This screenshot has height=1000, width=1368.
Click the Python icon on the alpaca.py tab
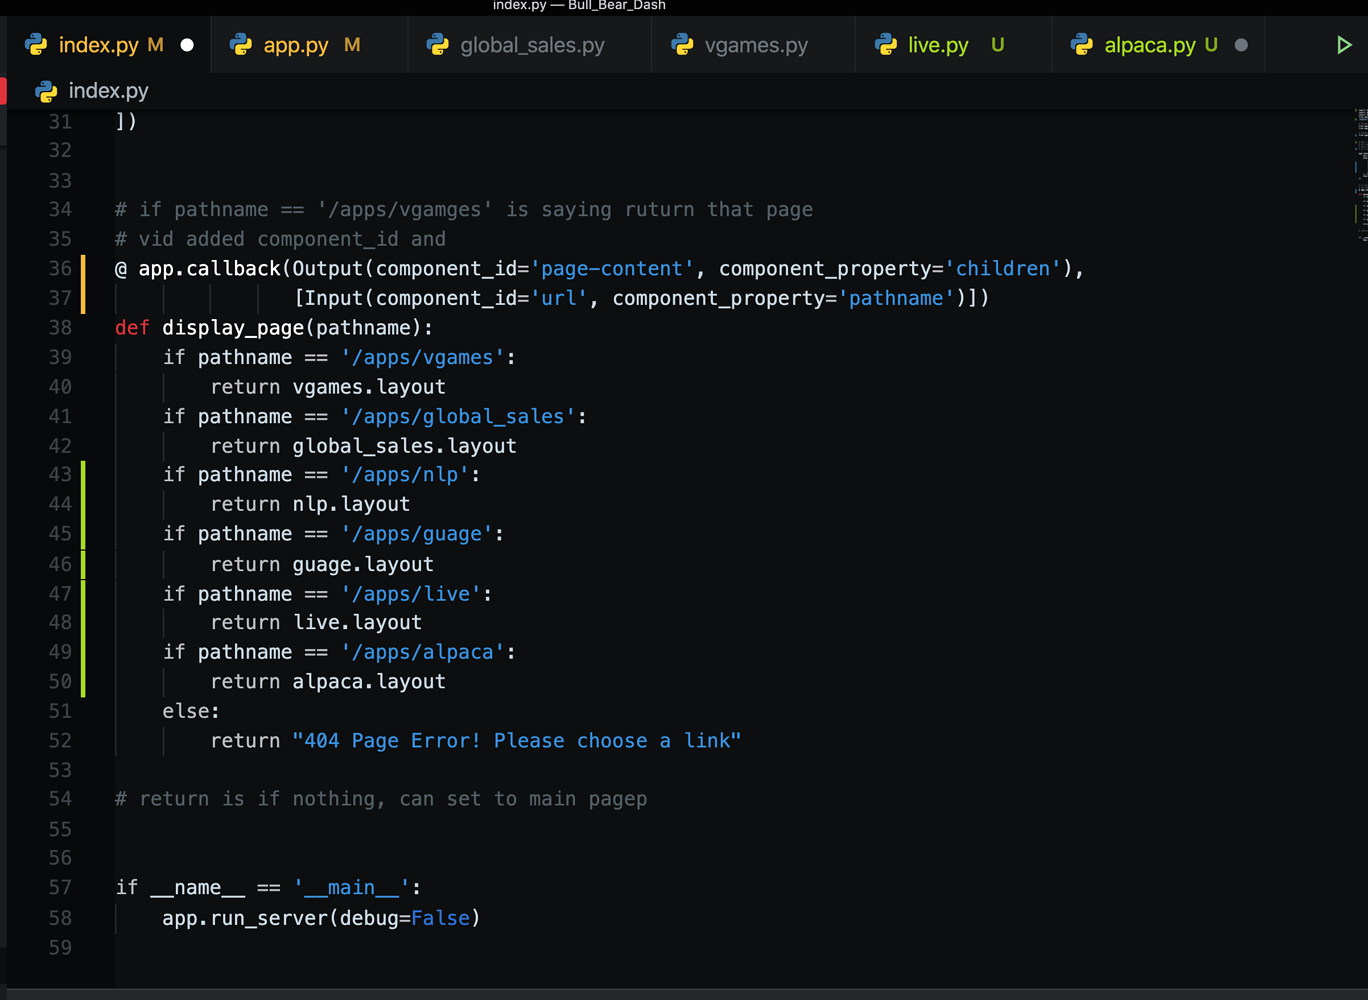coord(1082,44)
